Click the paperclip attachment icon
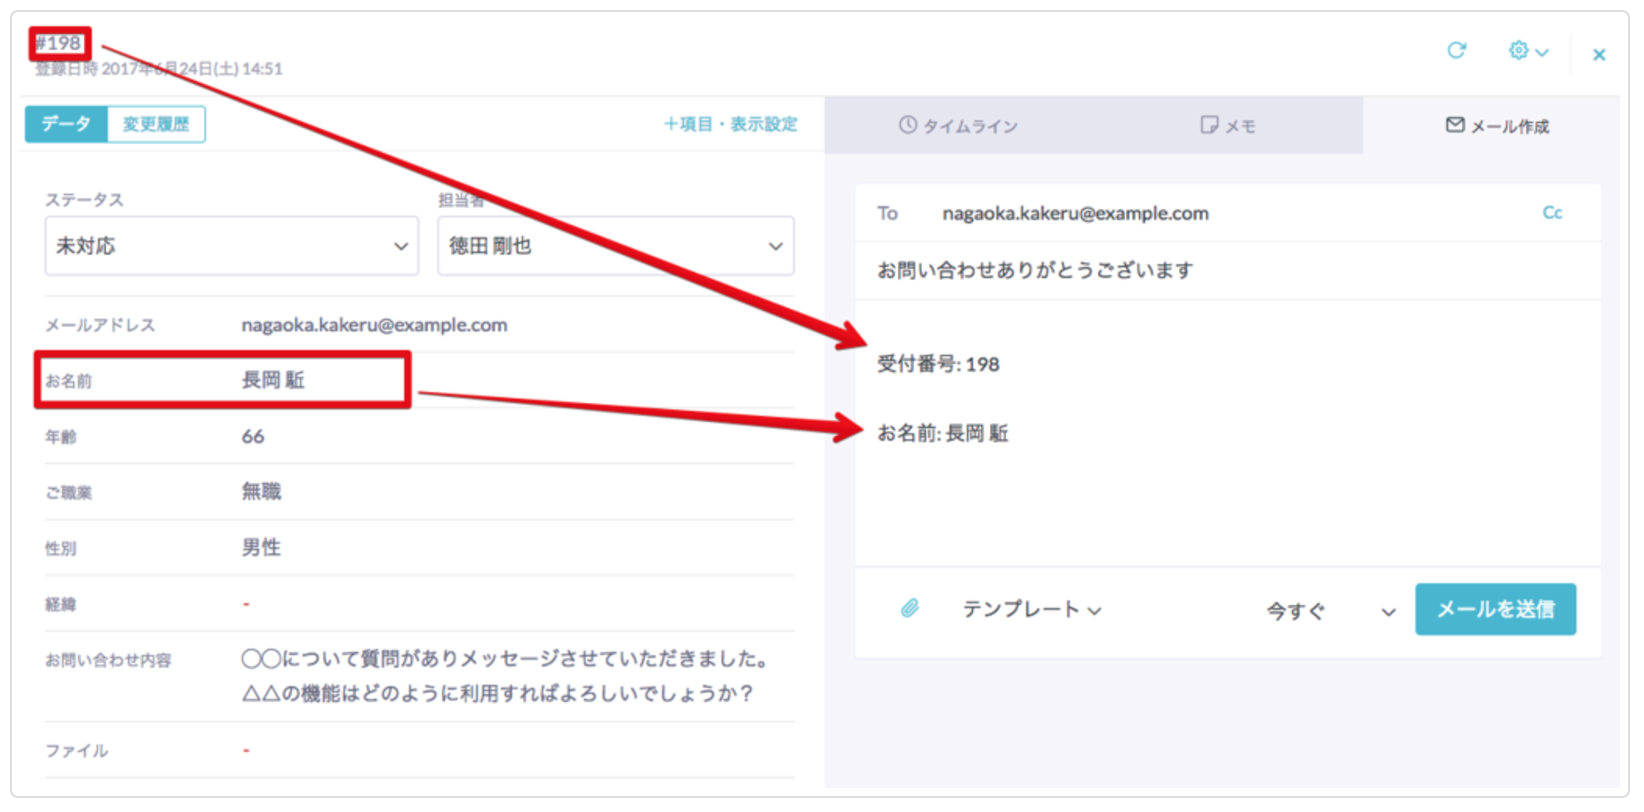This screenshot has width=1644, height=812. (909, 608)
